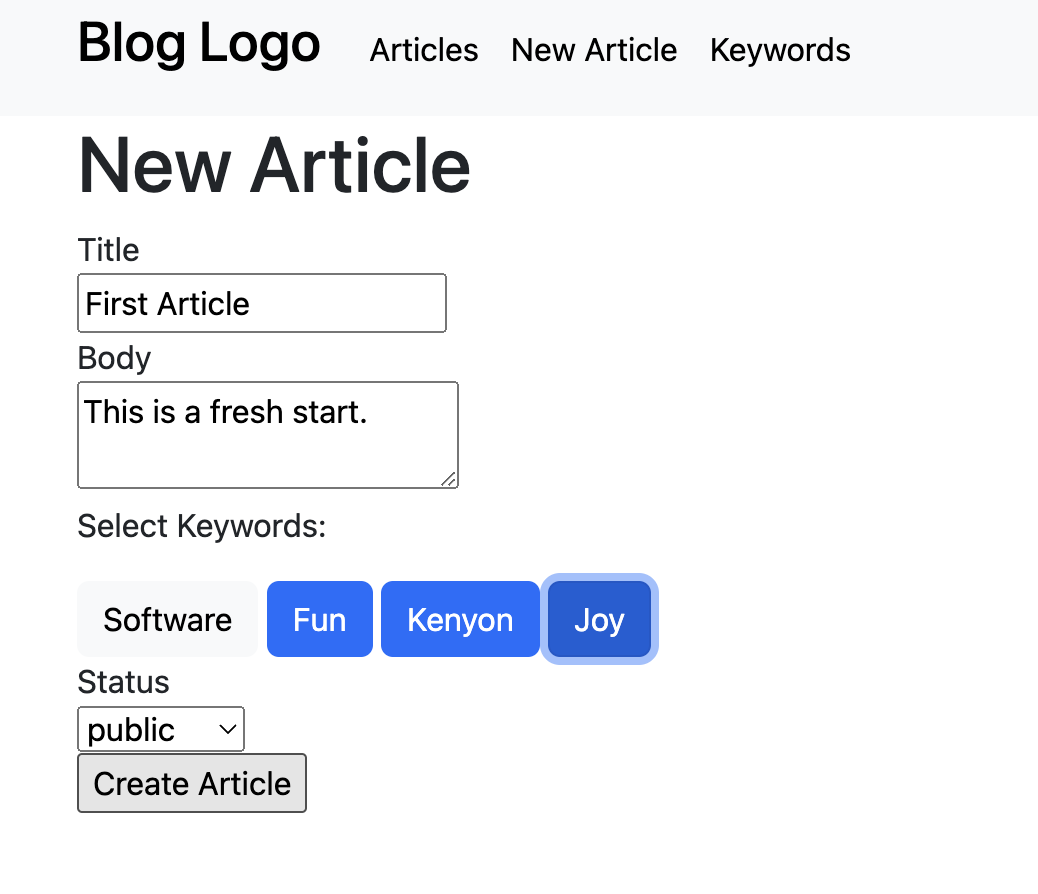The height and width of the screenshot is (894, 1038).
Task: Open the Status dropdown showing public
Action: coord(160,730)
